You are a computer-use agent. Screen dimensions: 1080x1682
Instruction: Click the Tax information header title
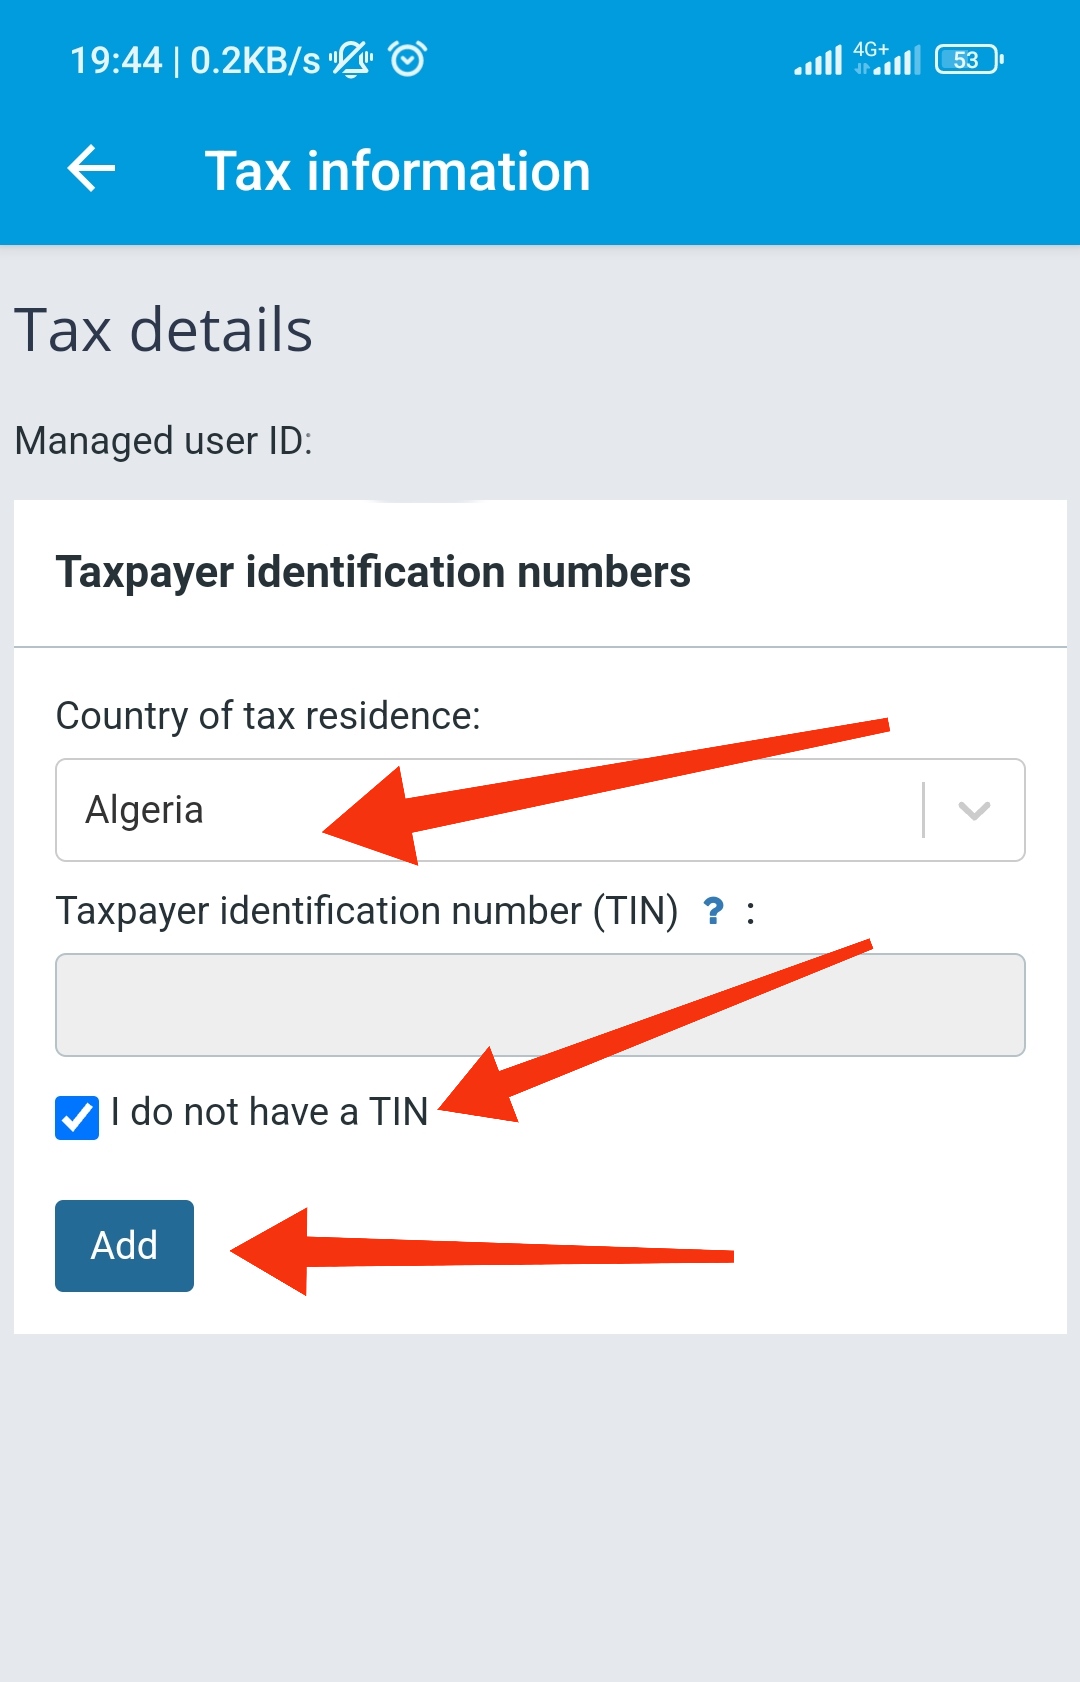[398, 171]
